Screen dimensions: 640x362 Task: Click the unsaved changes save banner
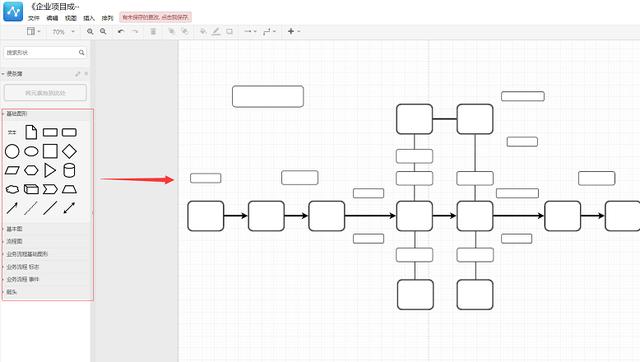point(155,18)
